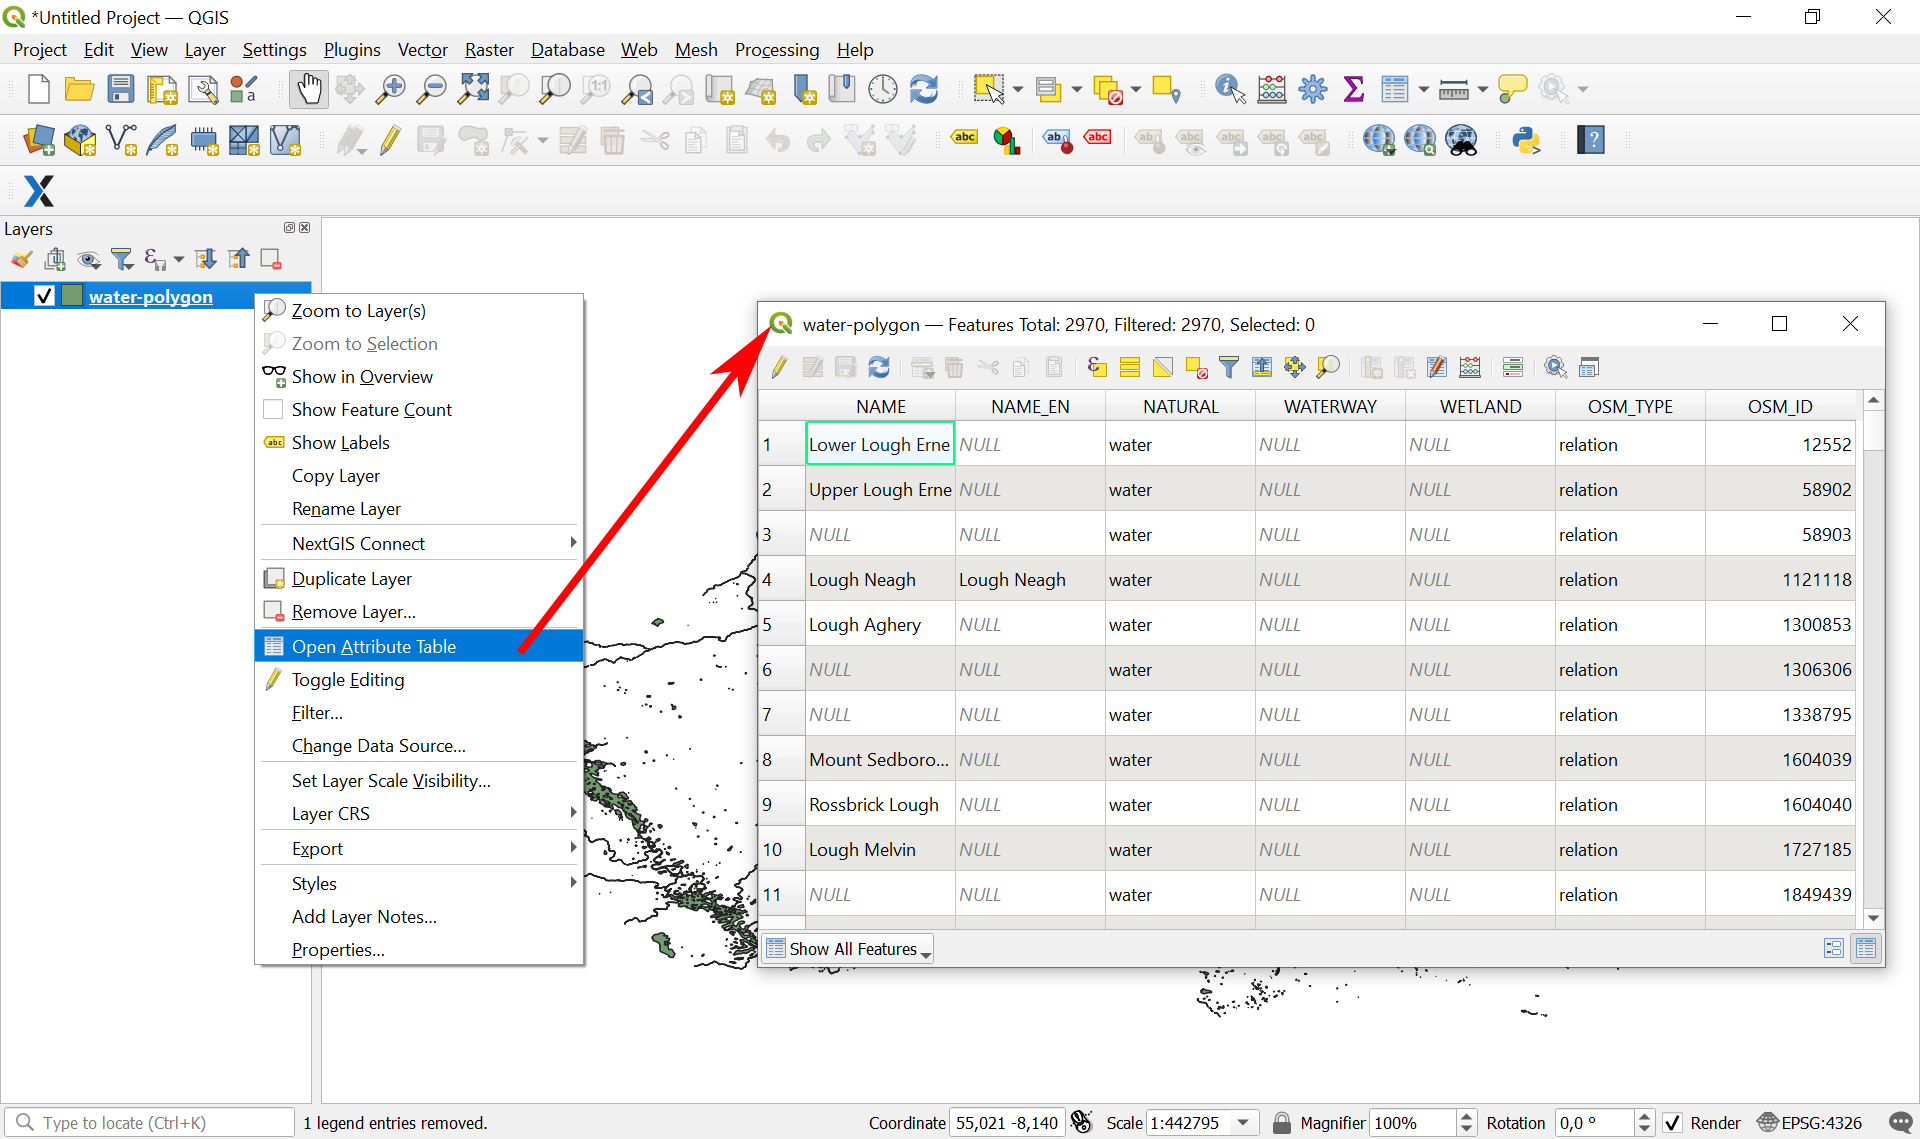1920x1139 pixels.
Task: Toggle water-polygon layer visibility checkbox
Action: [44, 296]
